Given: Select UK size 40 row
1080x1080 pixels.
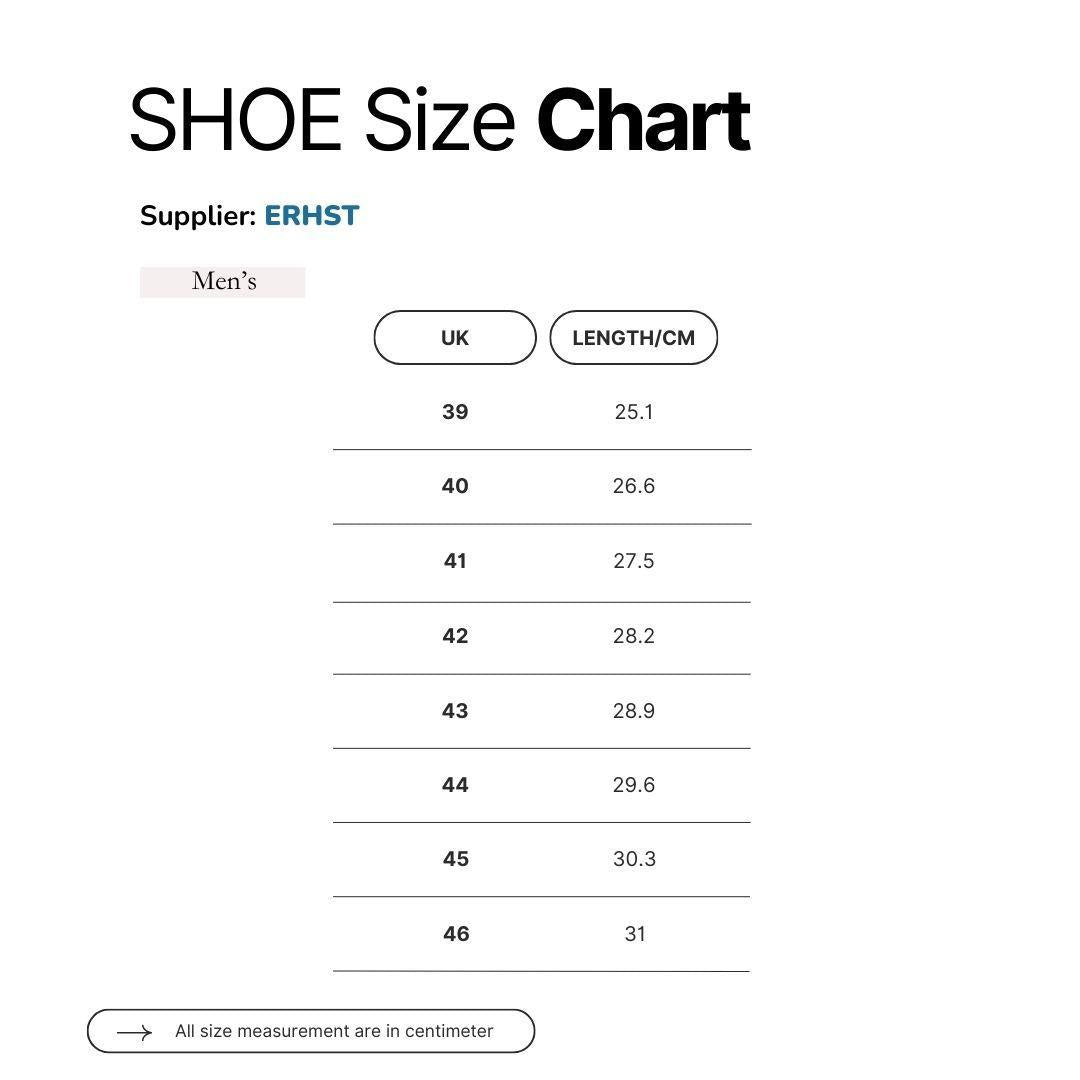Looking at the screenshot, I should pos(542,486).
